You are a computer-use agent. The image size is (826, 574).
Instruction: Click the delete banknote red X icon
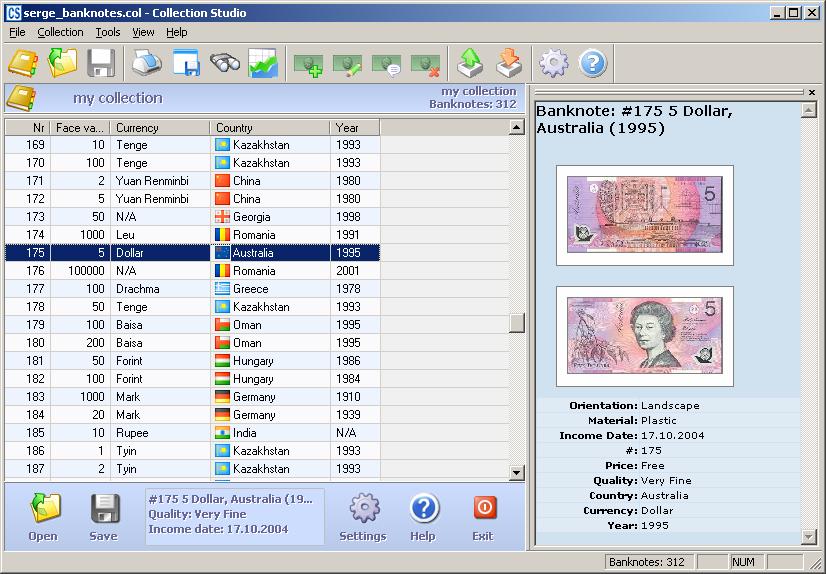(x=425, y=66)
